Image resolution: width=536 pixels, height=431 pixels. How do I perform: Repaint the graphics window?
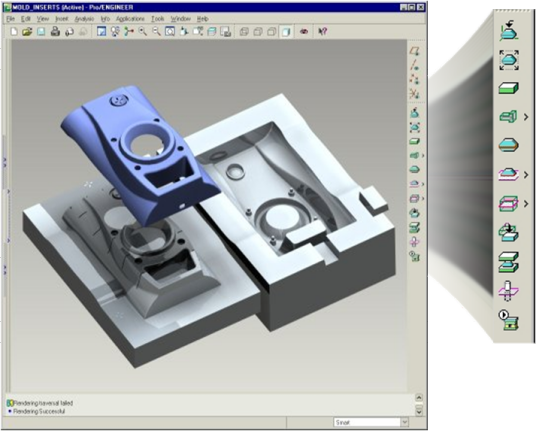tap(101, 32)
